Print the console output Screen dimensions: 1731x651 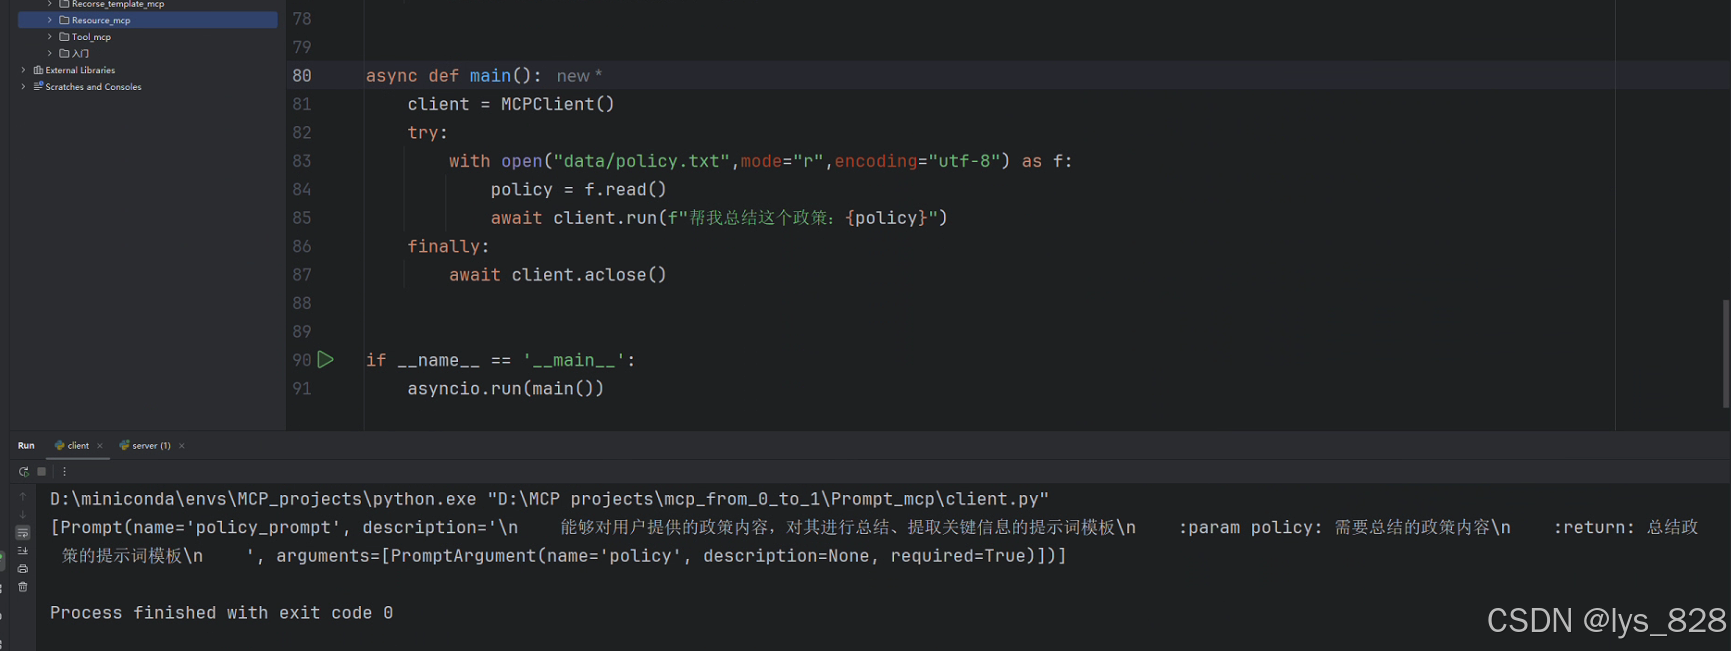23,569
